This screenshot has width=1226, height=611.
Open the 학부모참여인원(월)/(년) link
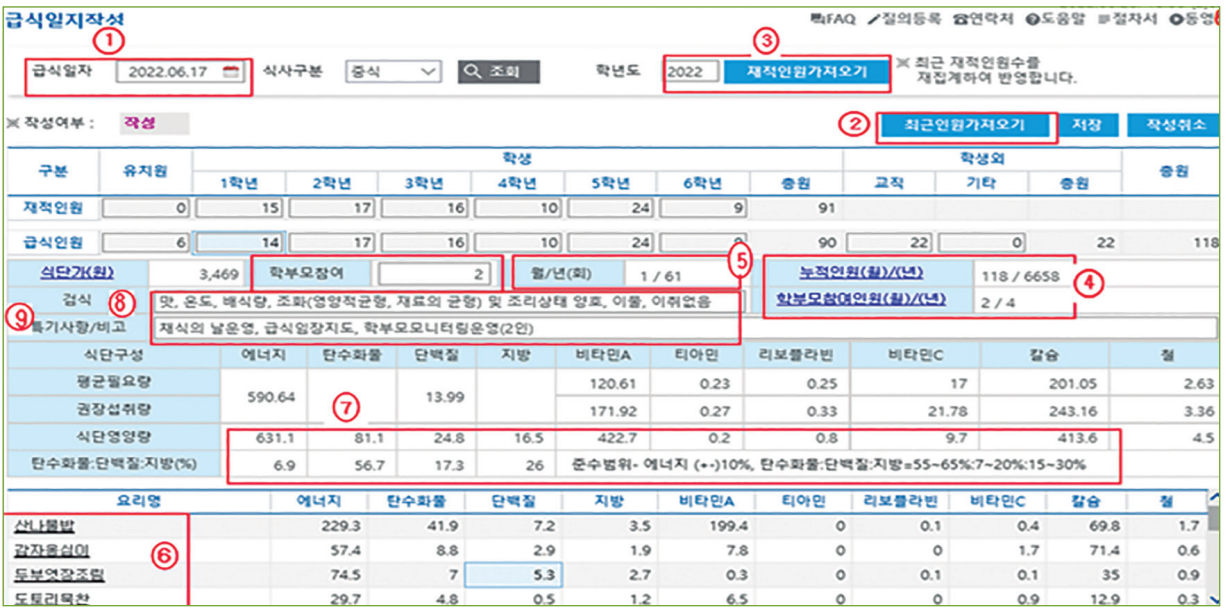863,298
